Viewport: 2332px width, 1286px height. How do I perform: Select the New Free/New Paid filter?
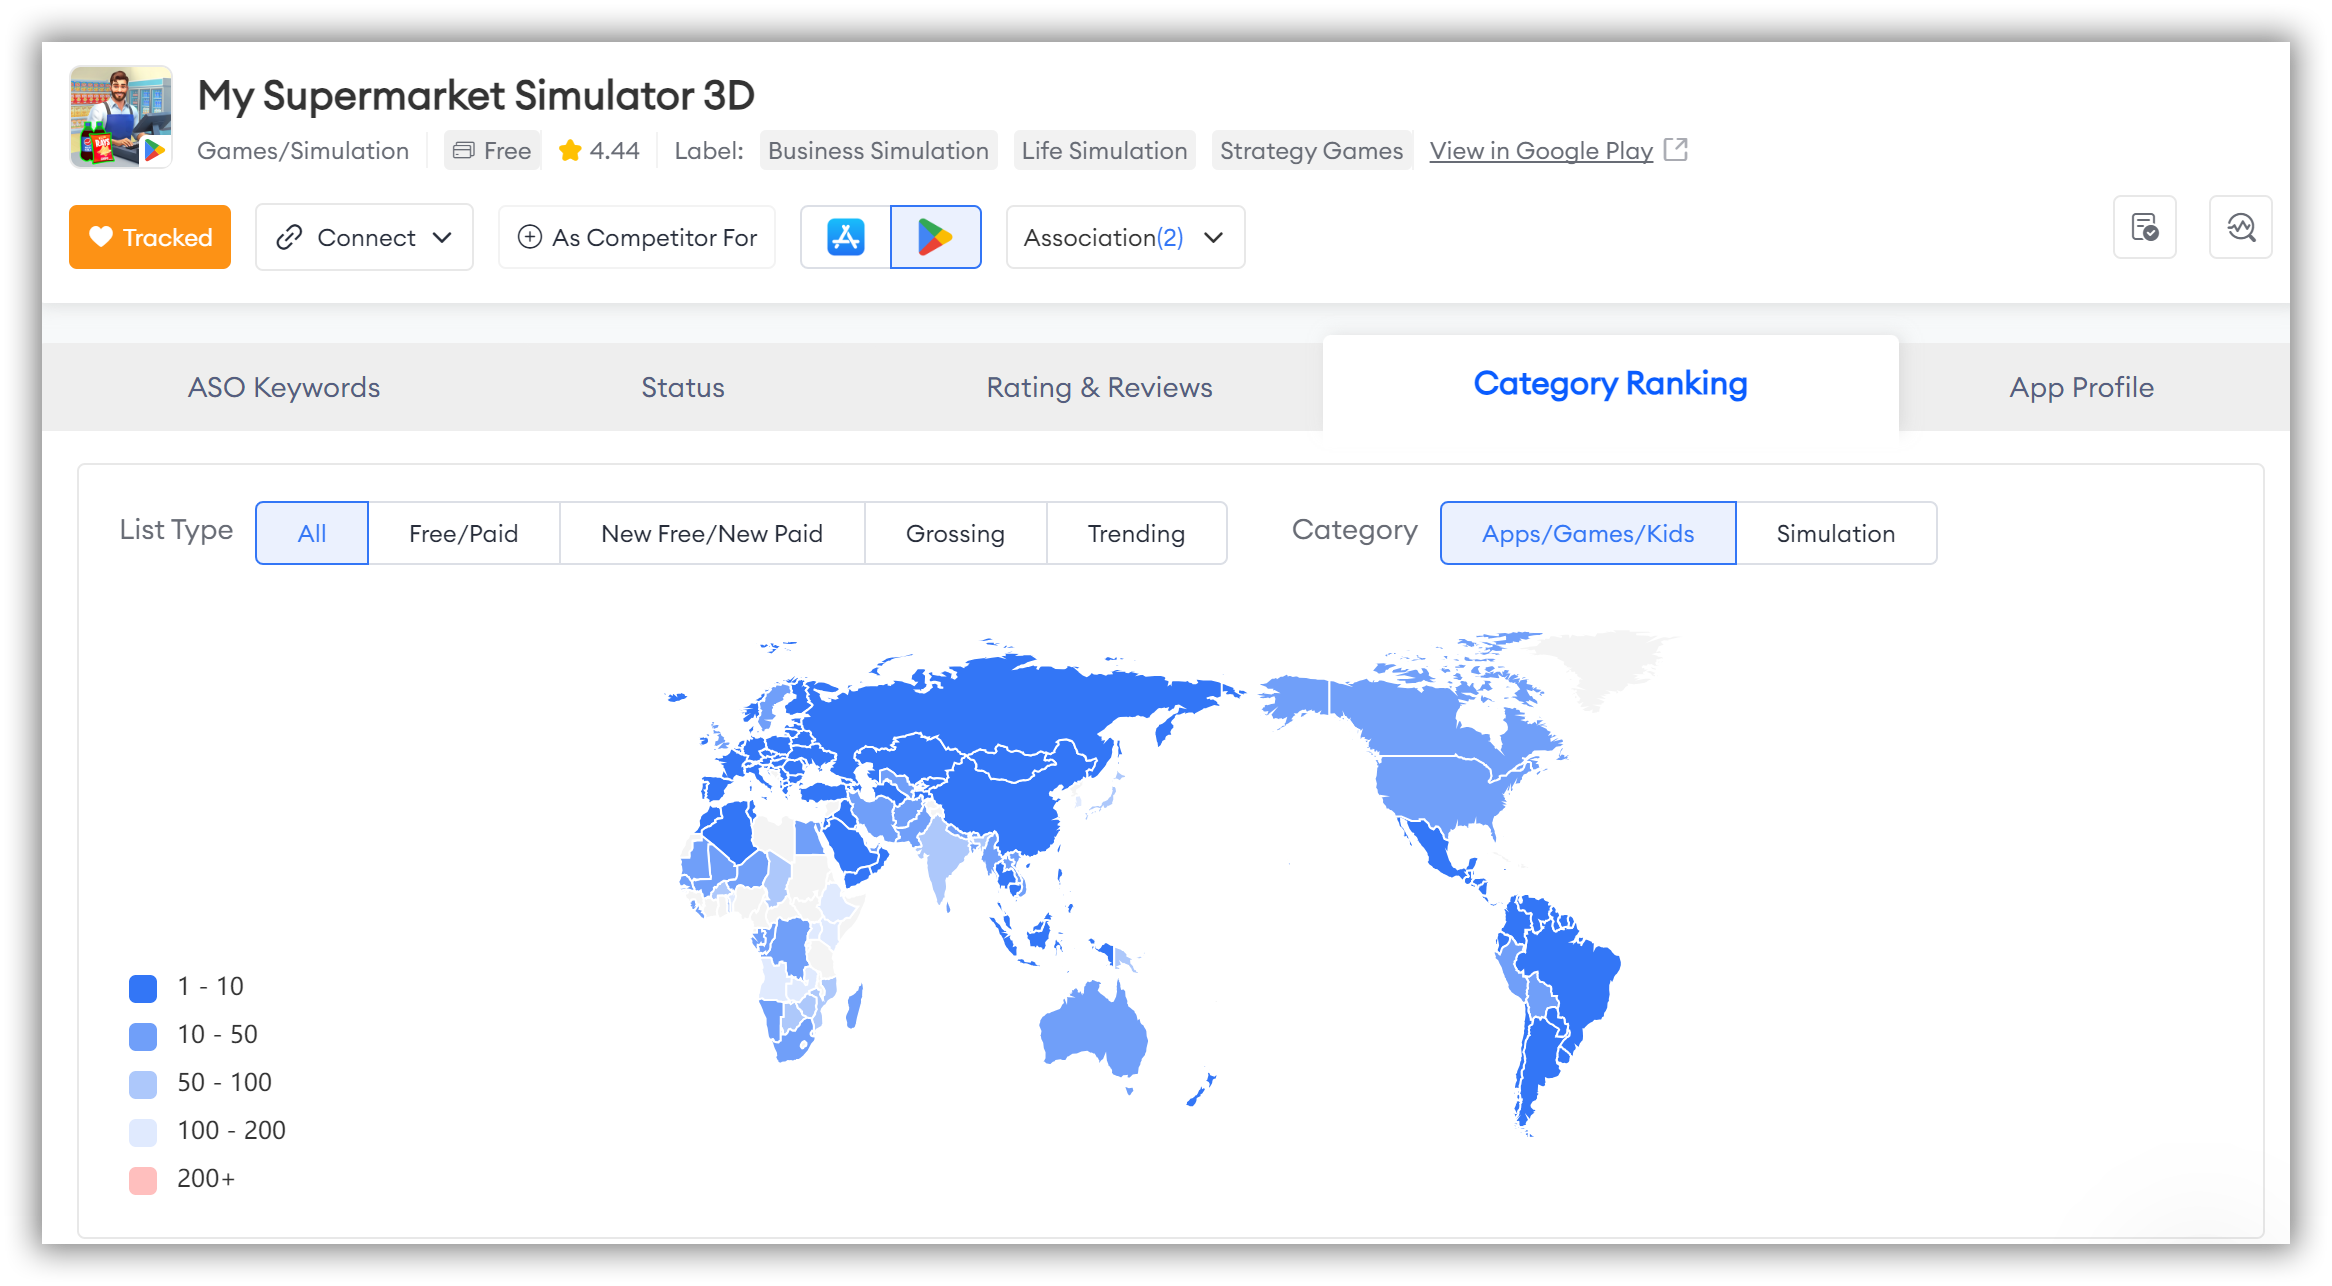tap(711, 532)
